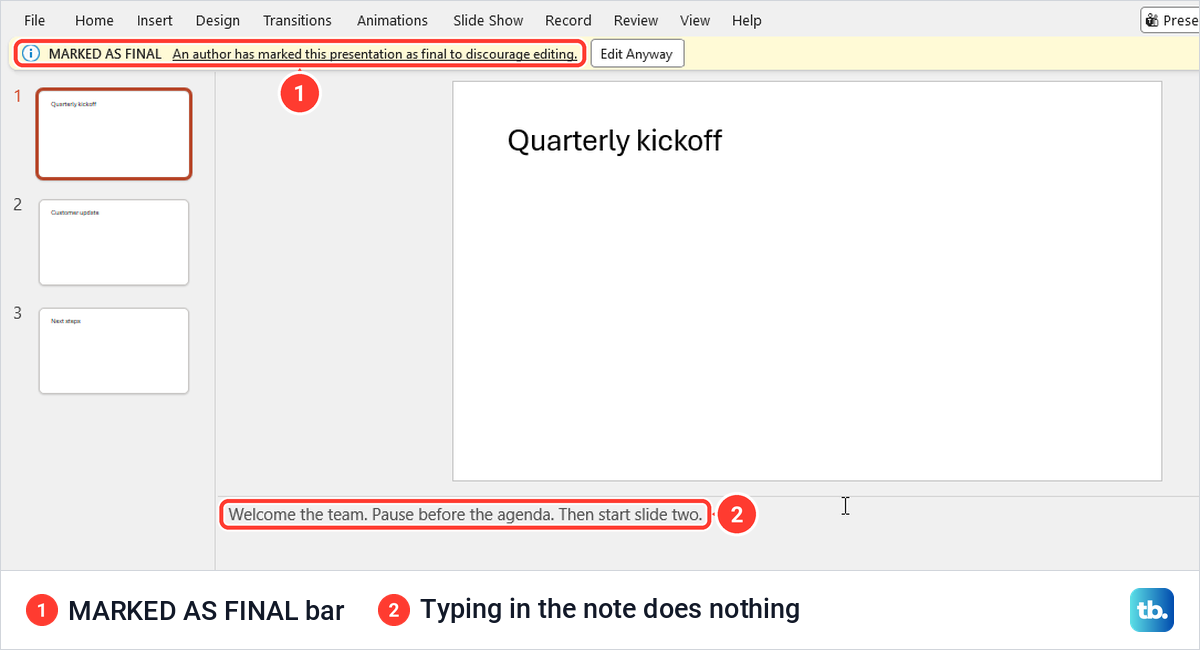Click the Edit Anyway button

tap(637, 54)
